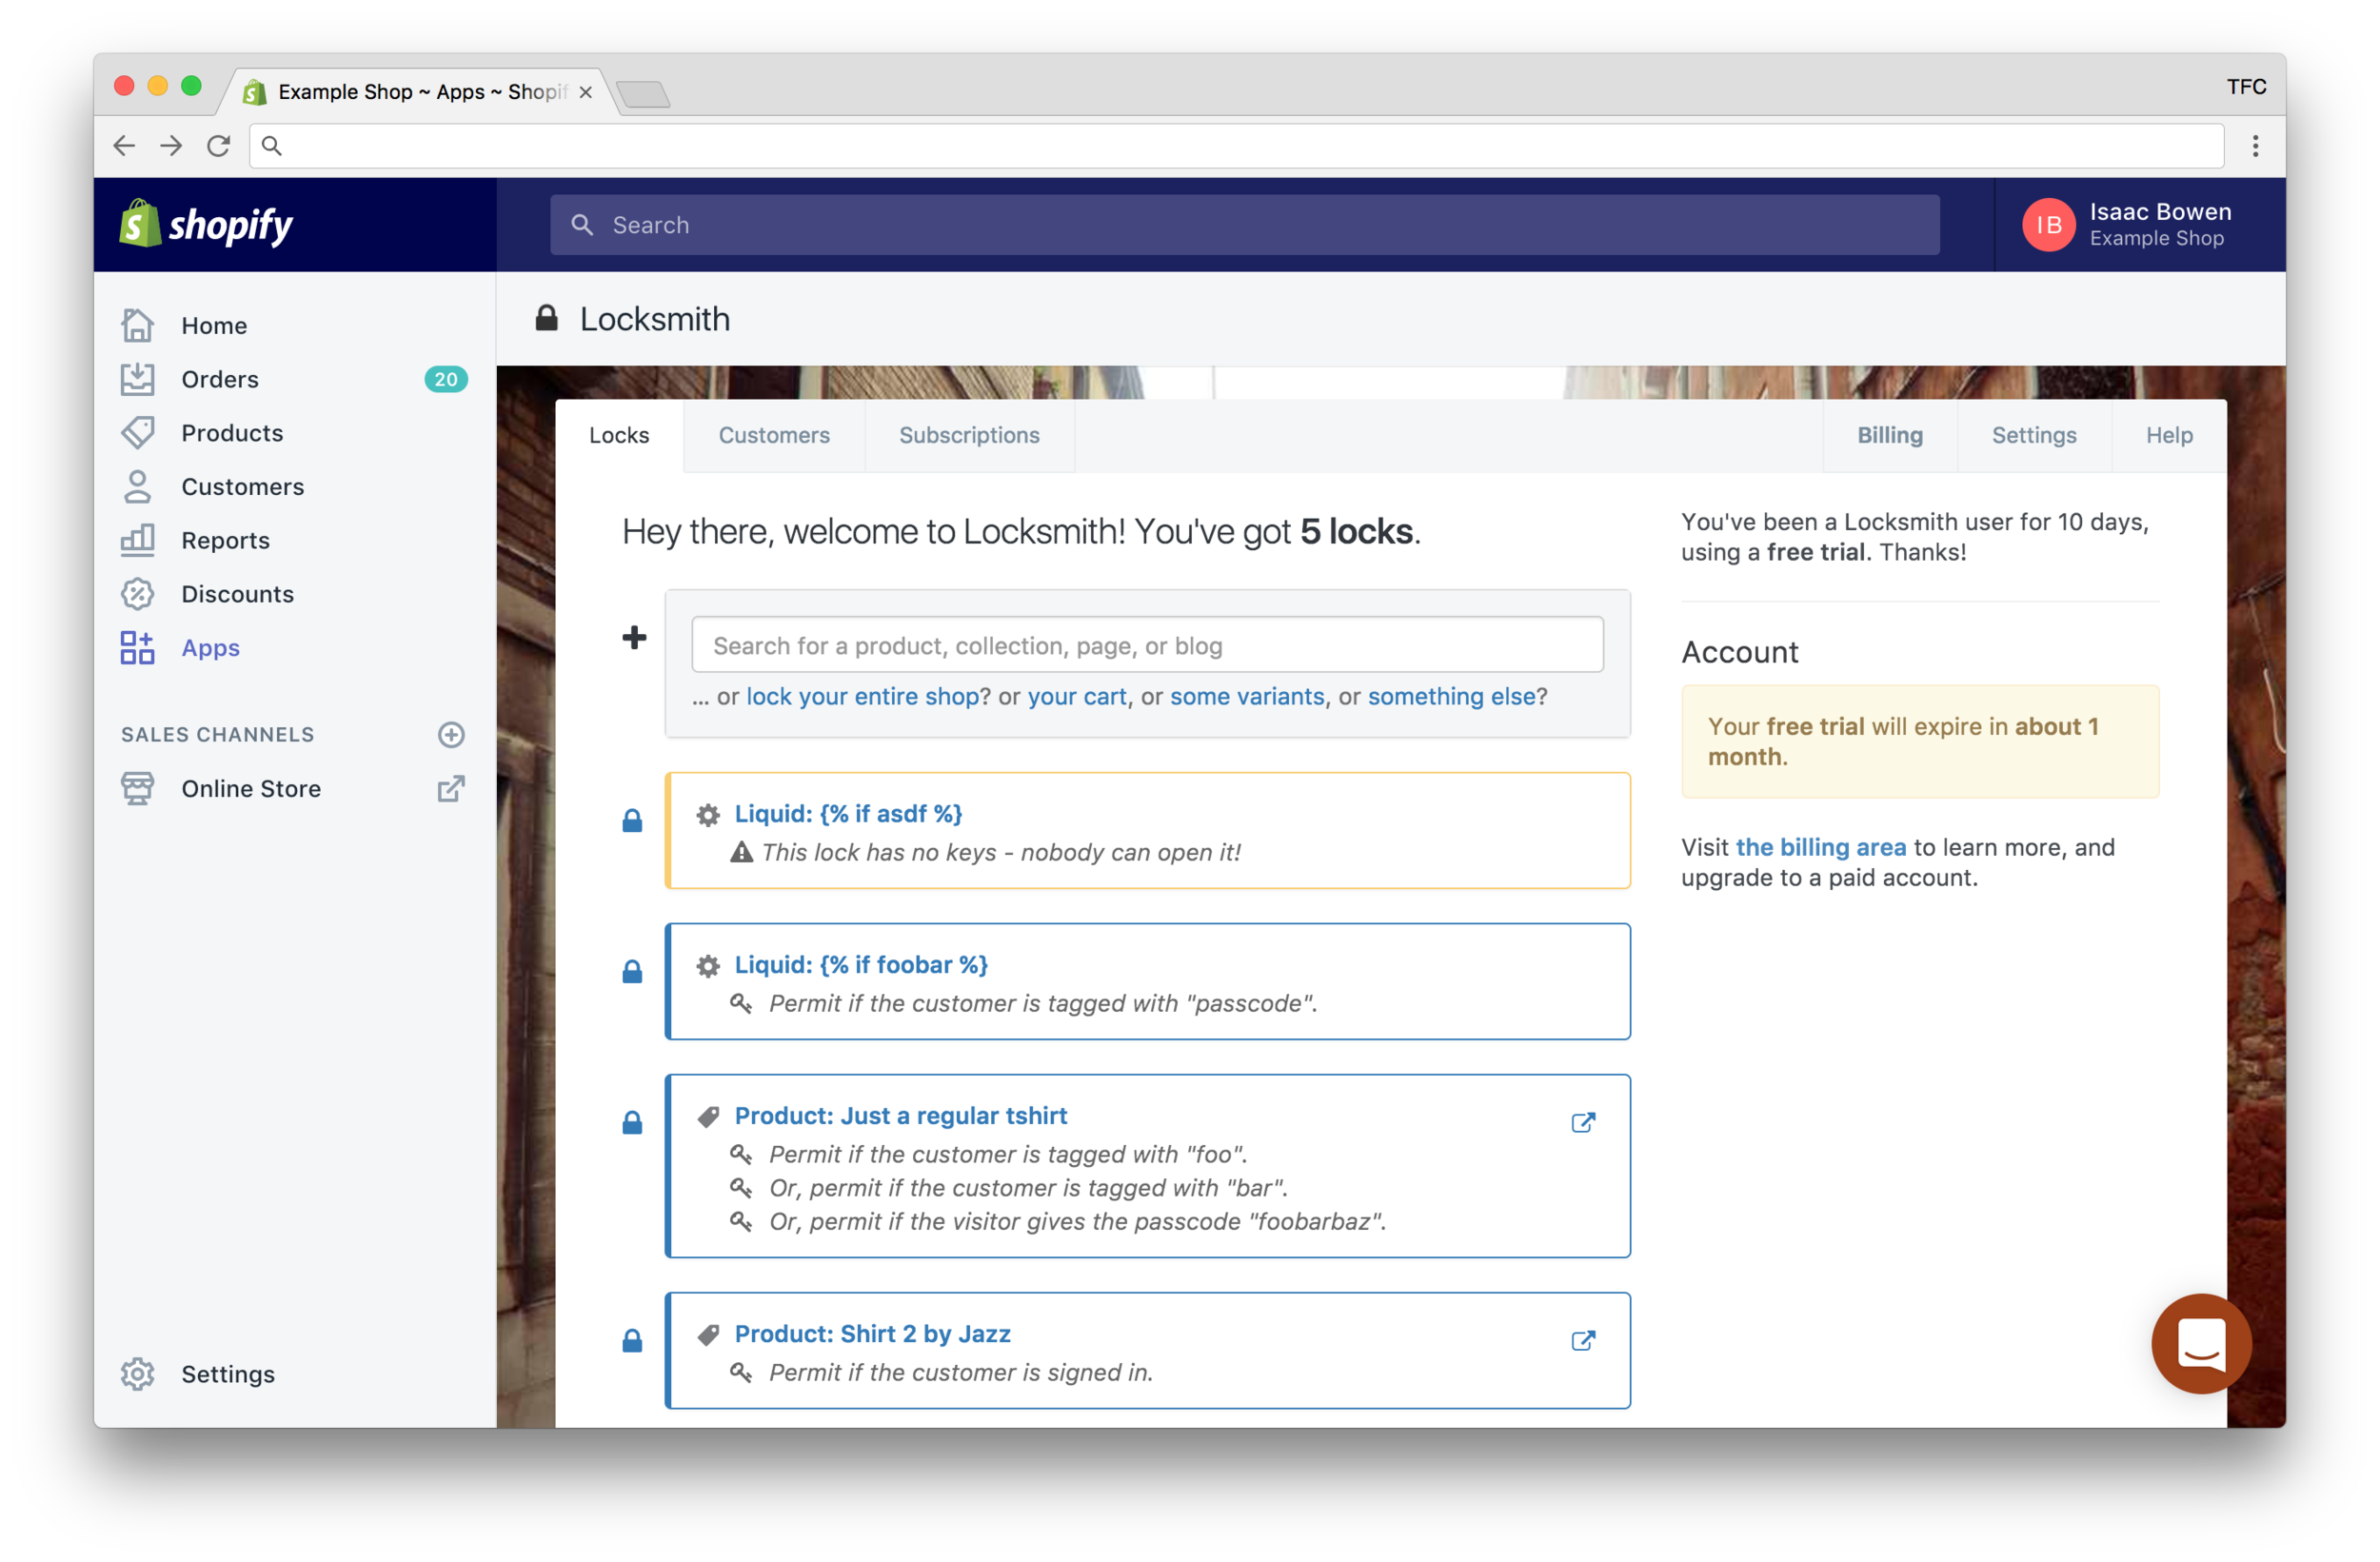
Task: Open the Subscriptions tab
Action: pyautogui.click(x=969, y=435)
